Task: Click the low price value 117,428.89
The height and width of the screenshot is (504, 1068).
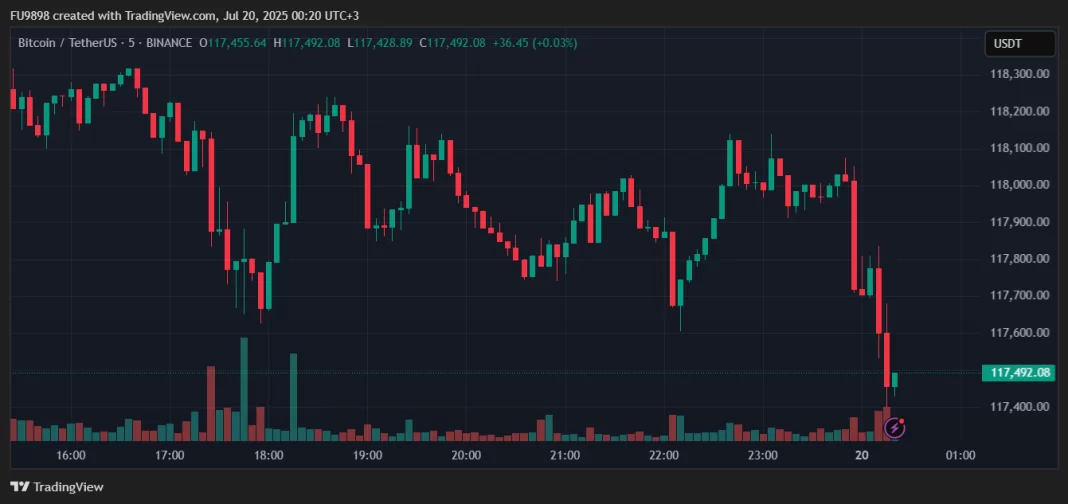Action: (x=385, y=43)
